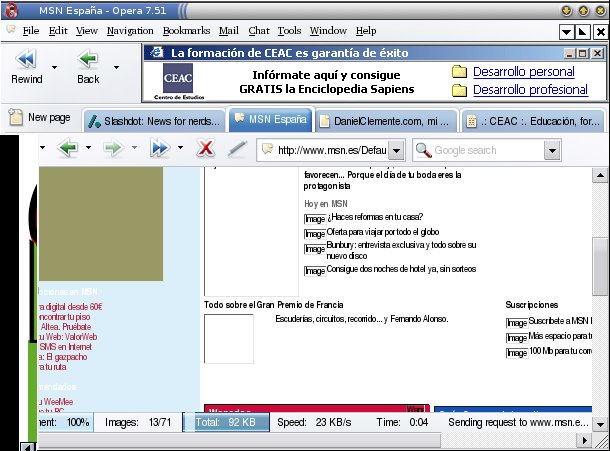
Task: Click the address field with msn.es URL
Action: click(x=331, y=150)
